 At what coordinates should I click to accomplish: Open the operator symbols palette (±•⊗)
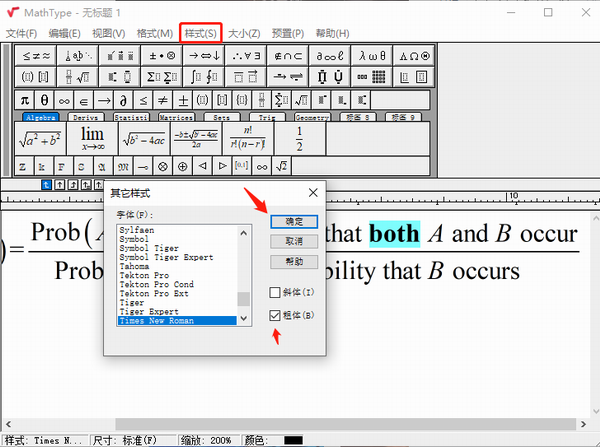[162, 56]
